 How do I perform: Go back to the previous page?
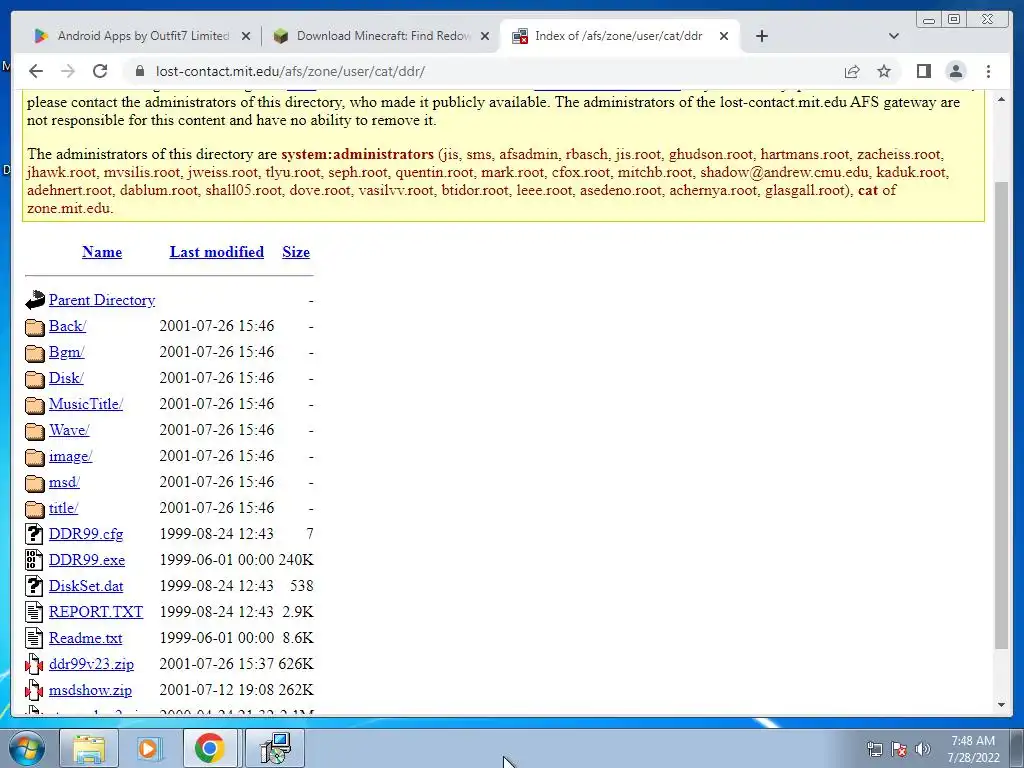(x=36, y=71)
